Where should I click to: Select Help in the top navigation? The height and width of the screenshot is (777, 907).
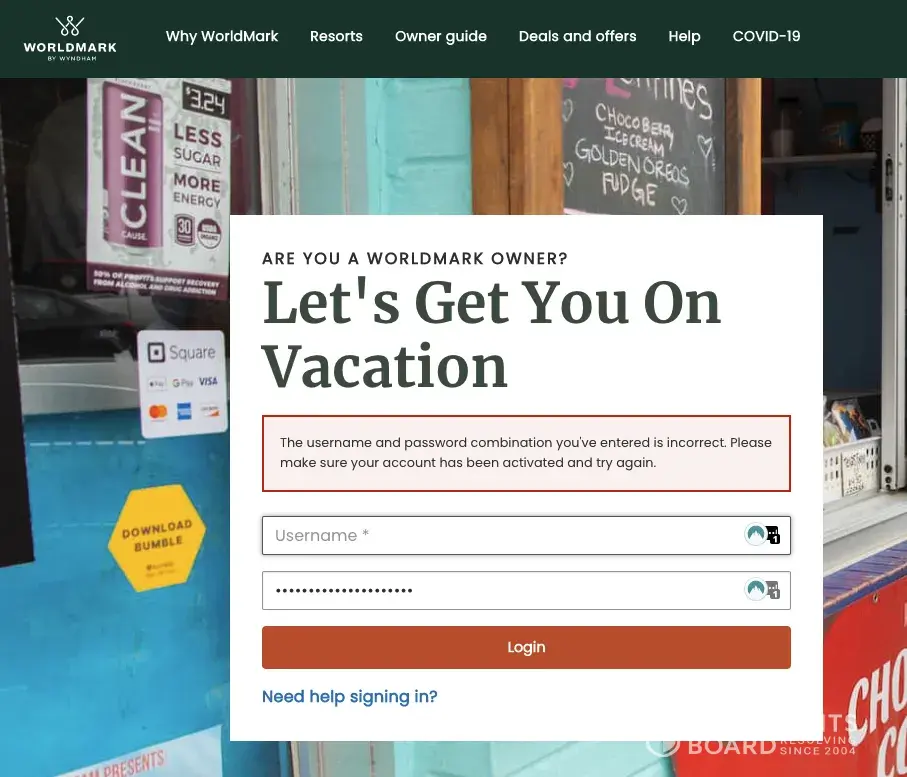(x=684, y=36)
